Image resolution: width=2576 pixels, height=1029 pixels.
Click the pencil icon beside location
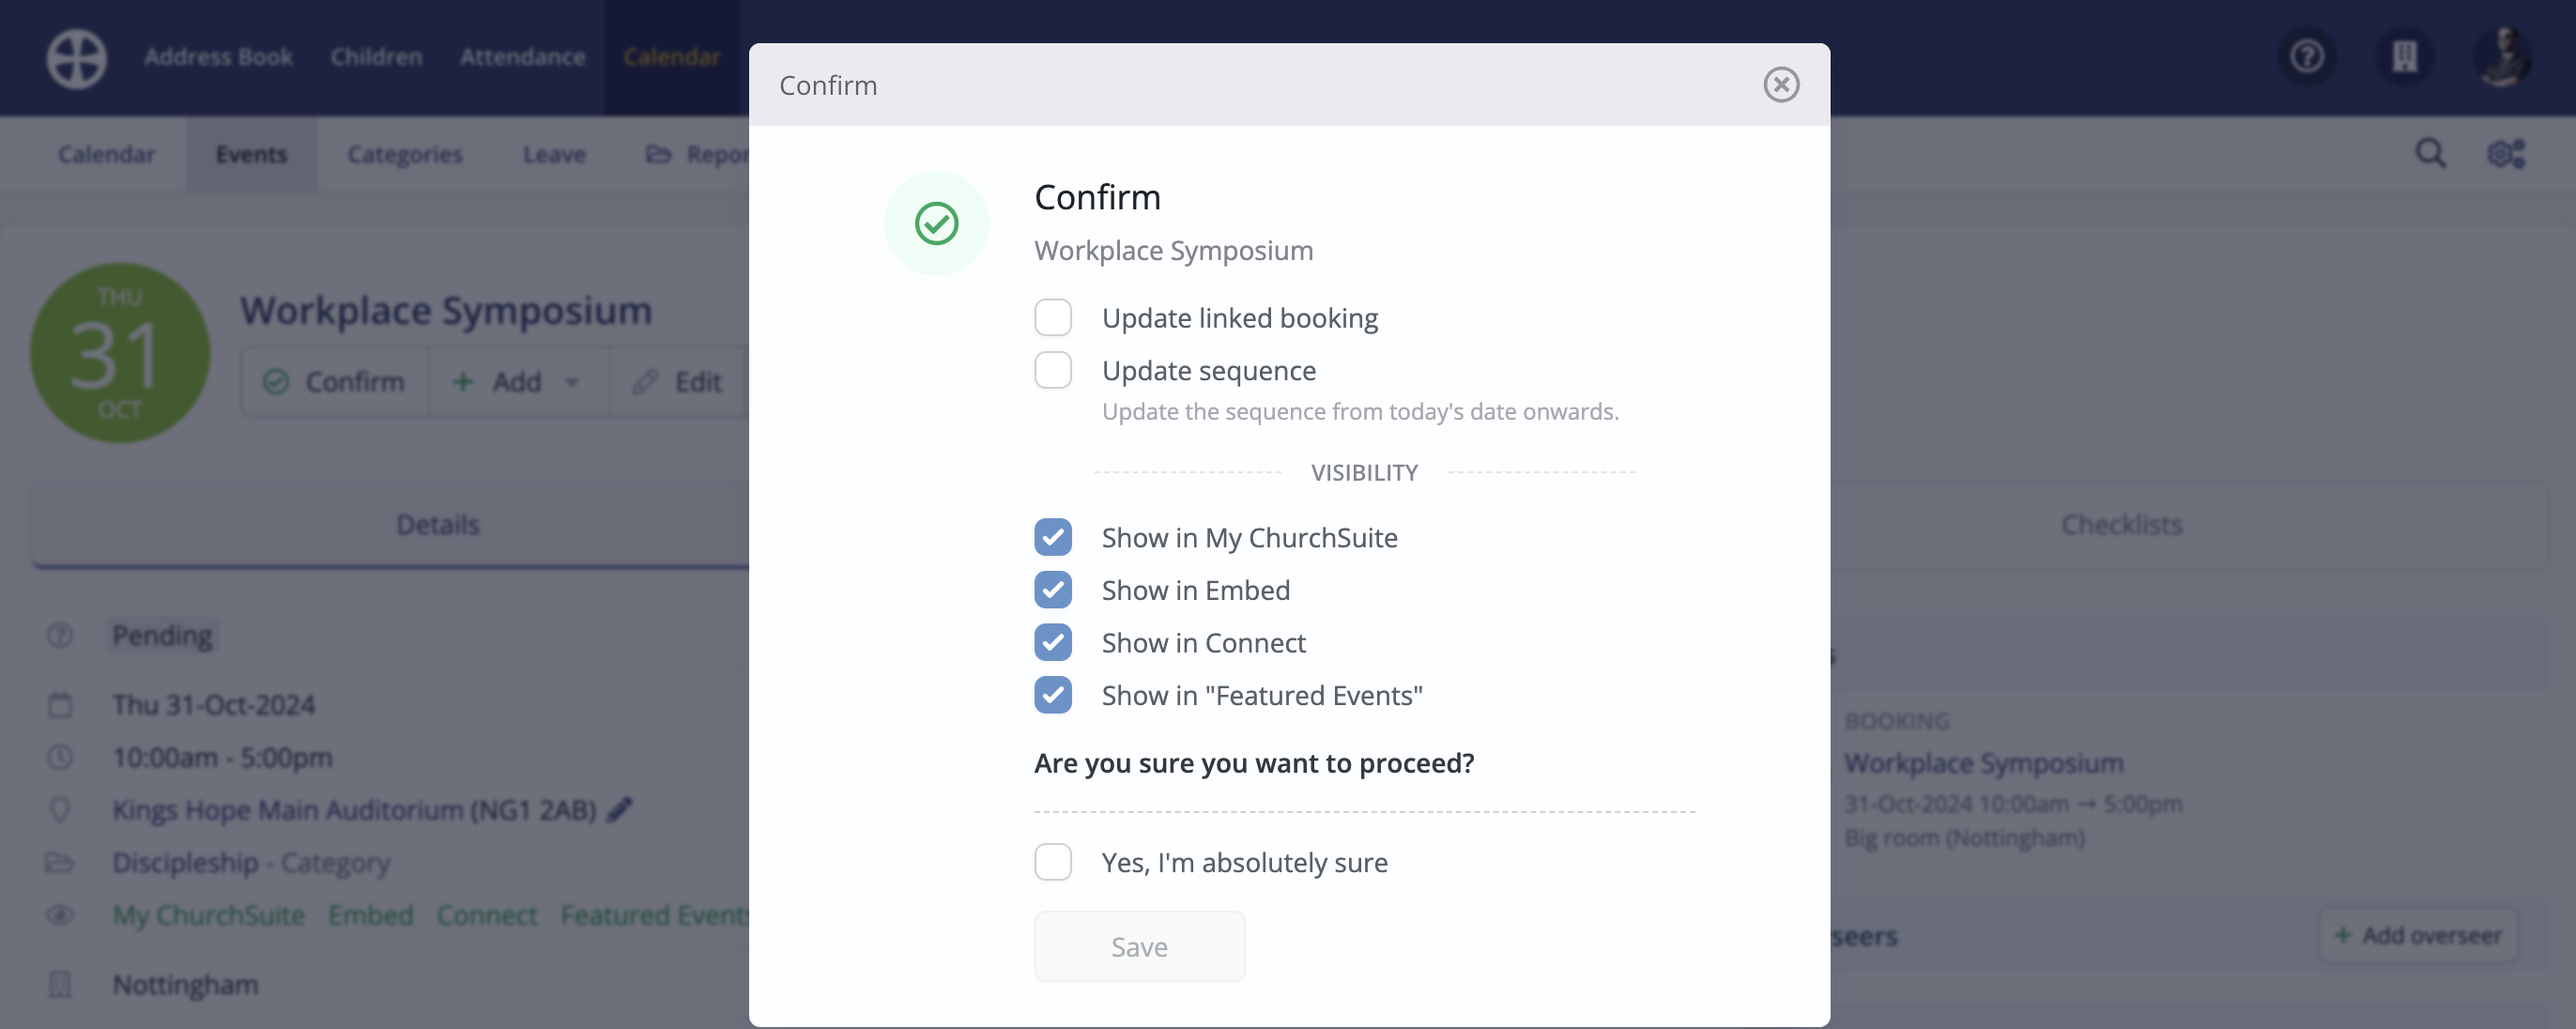point(620,808)
